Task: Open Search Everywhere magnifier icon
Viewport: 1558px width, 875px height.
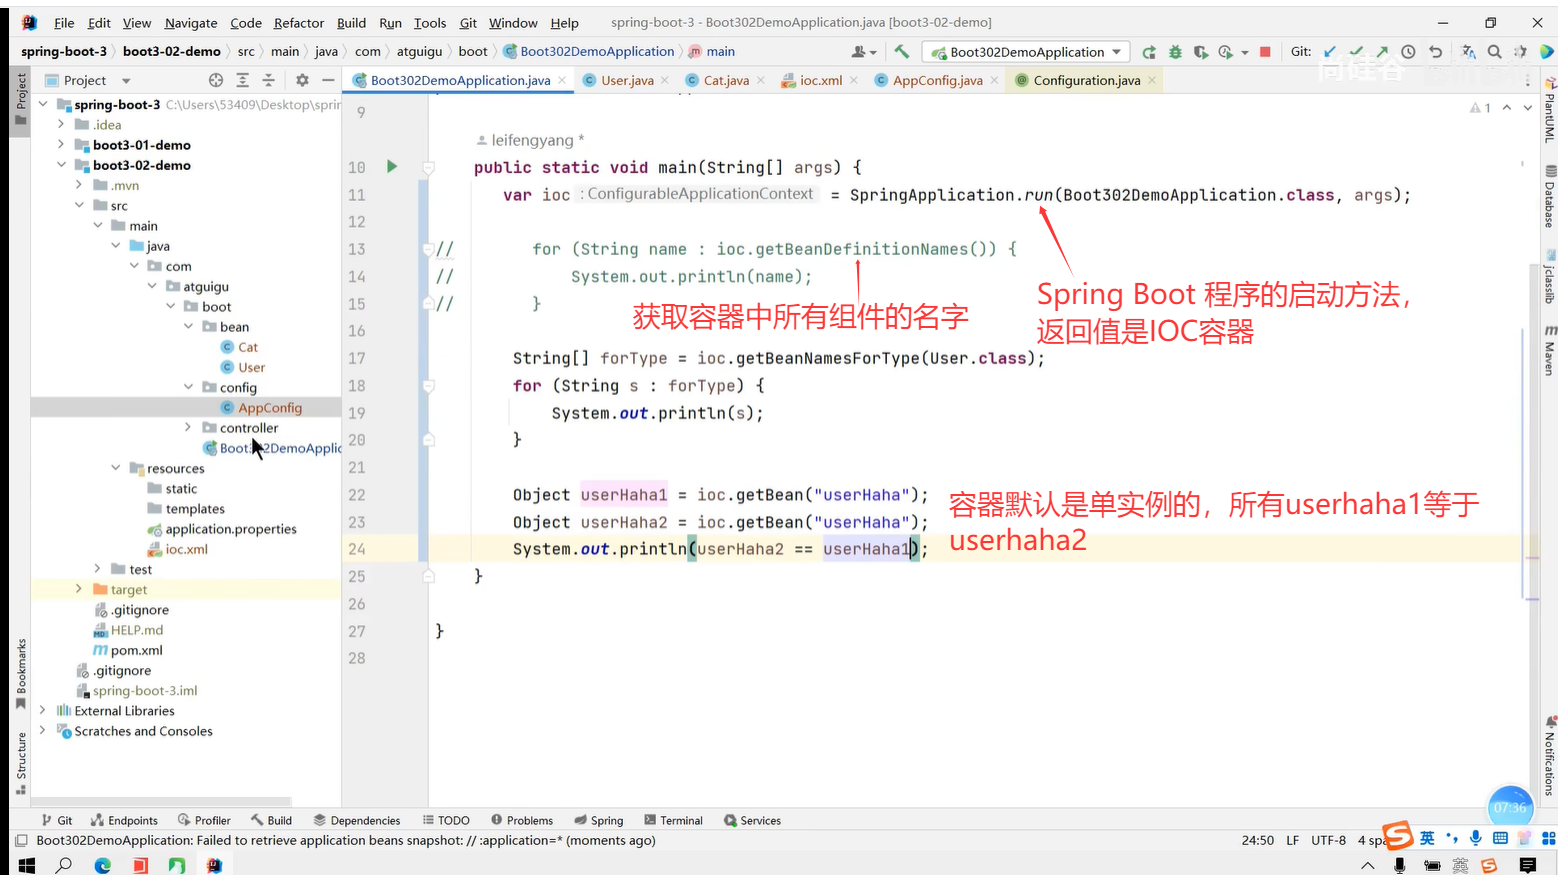Action: pos(1494,52)
